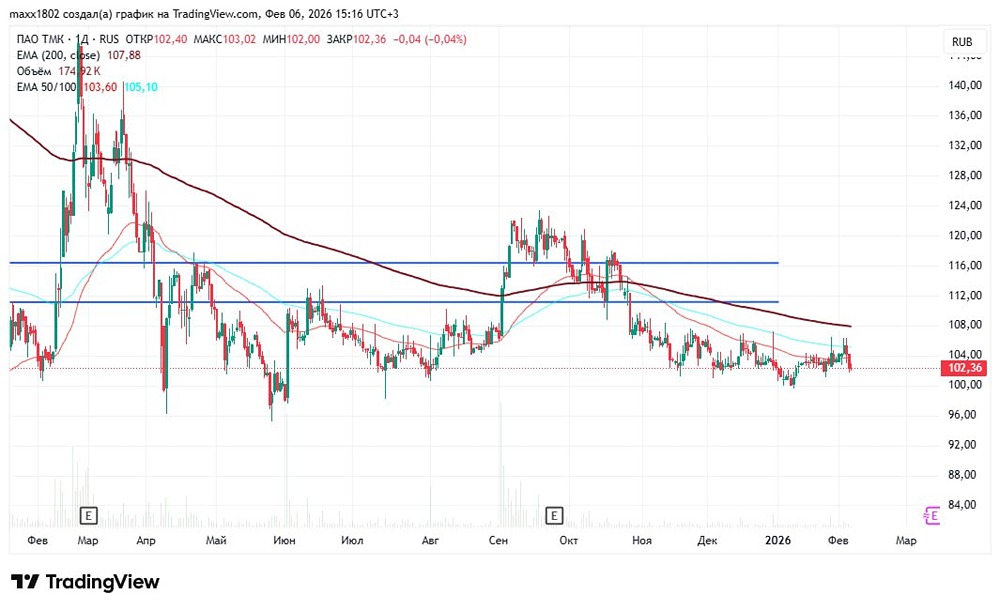Image resolution: width=1000 pixels, height=610 pixels.
Task: Click the 107,88 EMA 200 value
Action: [124, 55]
